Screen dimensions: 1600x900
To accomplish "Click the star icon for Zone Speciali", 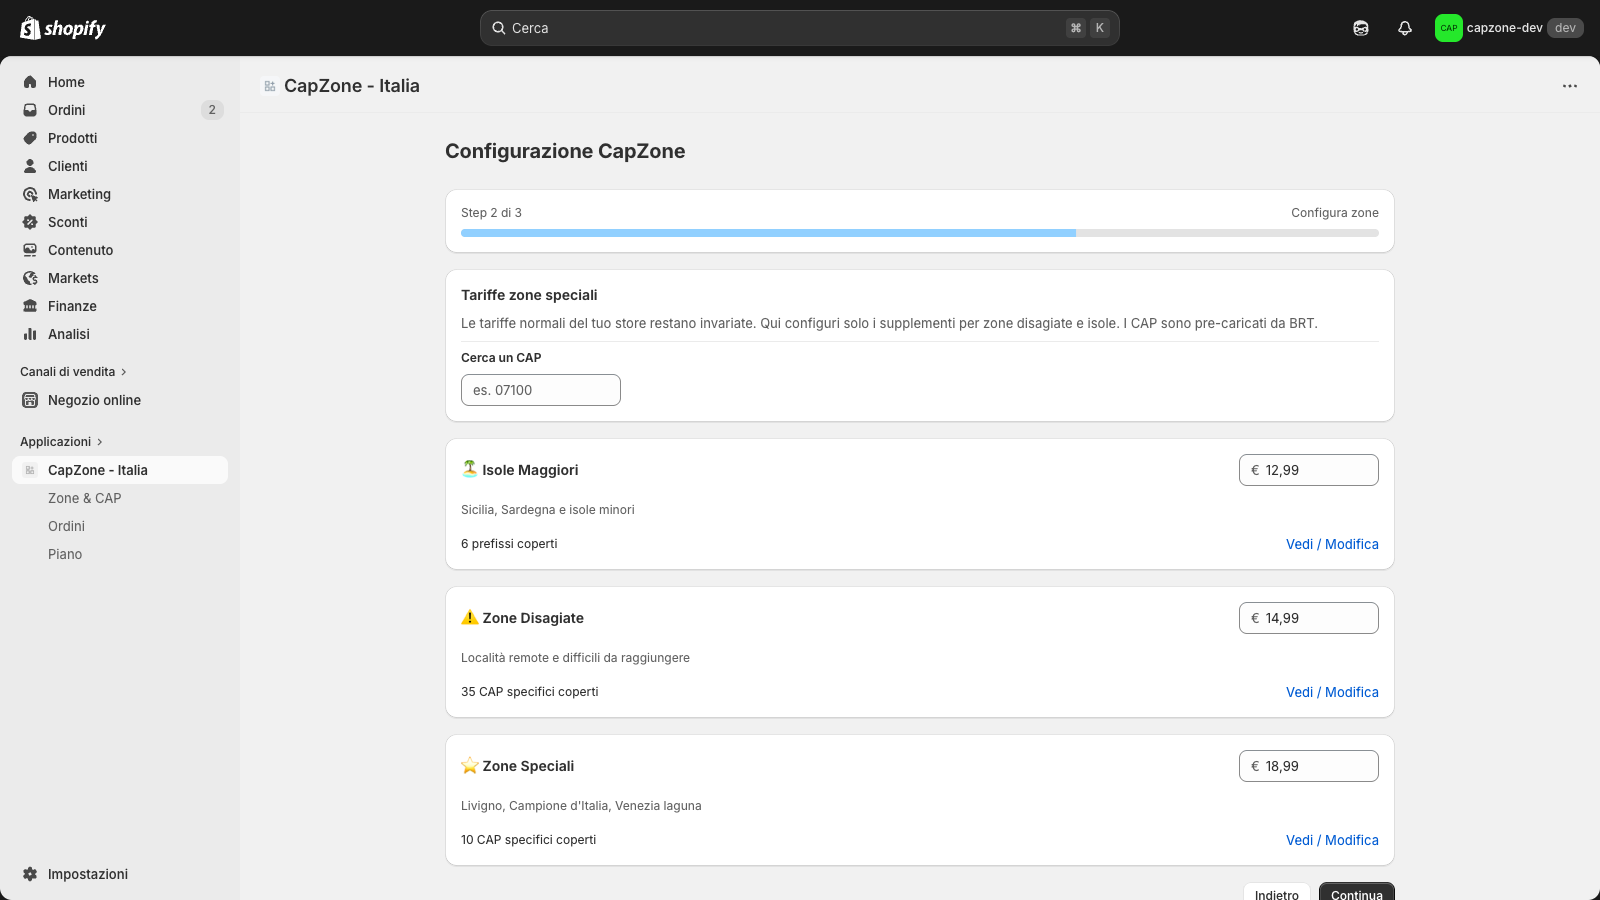I will (470, 765).
